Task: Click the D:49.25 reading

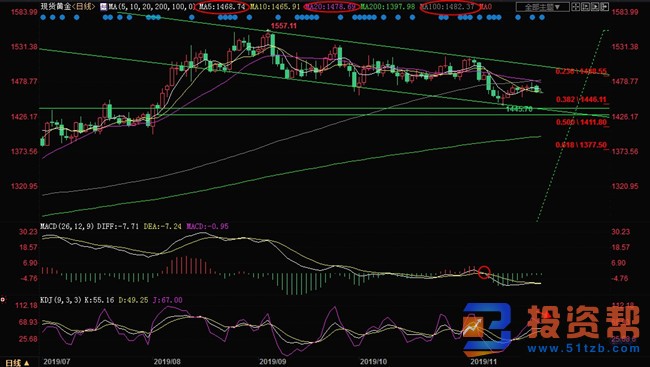Action: coord(133,300)
